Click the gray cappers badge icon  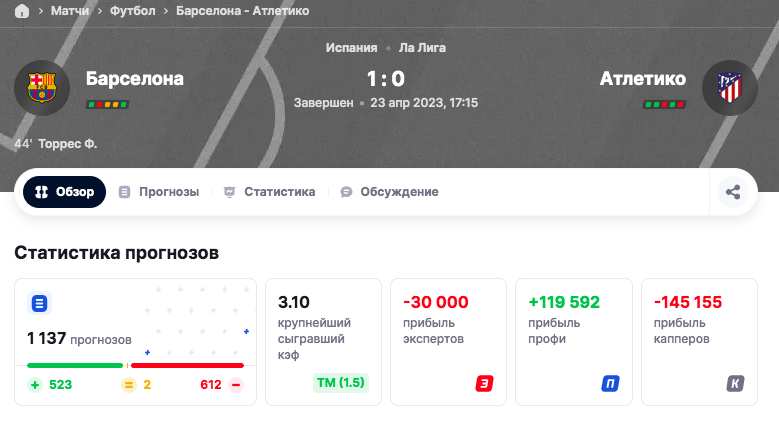(735, 383)
